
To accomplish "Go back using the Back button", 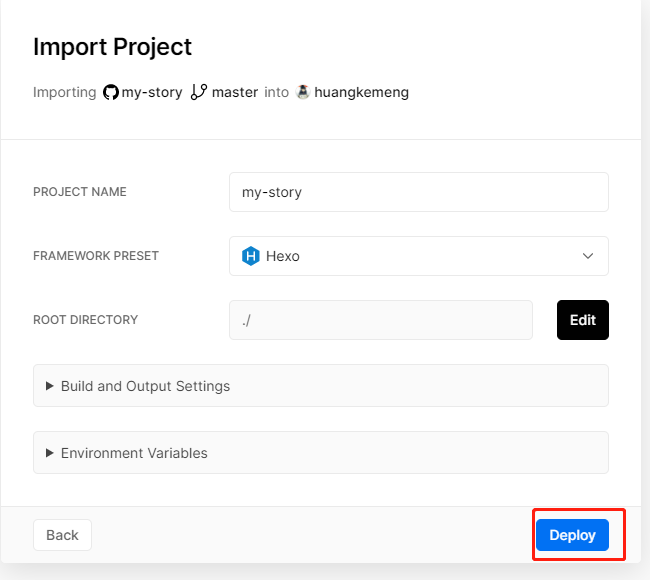I will pyautogui.click(x=62, y=535).
